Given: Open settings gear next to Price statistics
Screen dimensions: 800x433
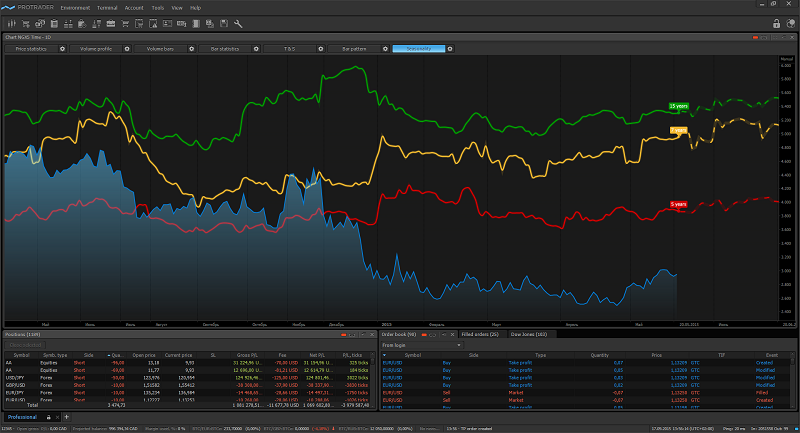Looking at the screenshot, I should coord(62,48).
